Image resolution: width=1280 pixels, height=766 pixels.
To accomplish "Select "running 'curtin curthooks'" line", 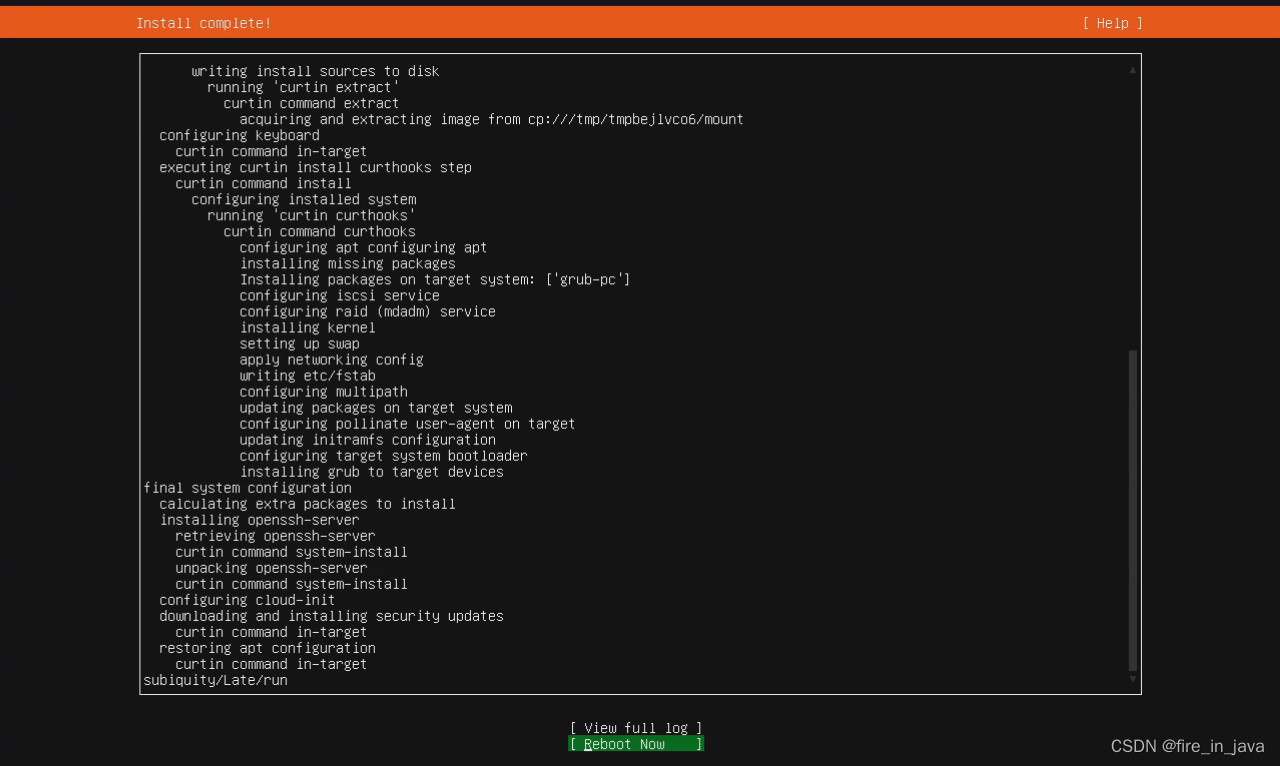I will tap(312, 215).
